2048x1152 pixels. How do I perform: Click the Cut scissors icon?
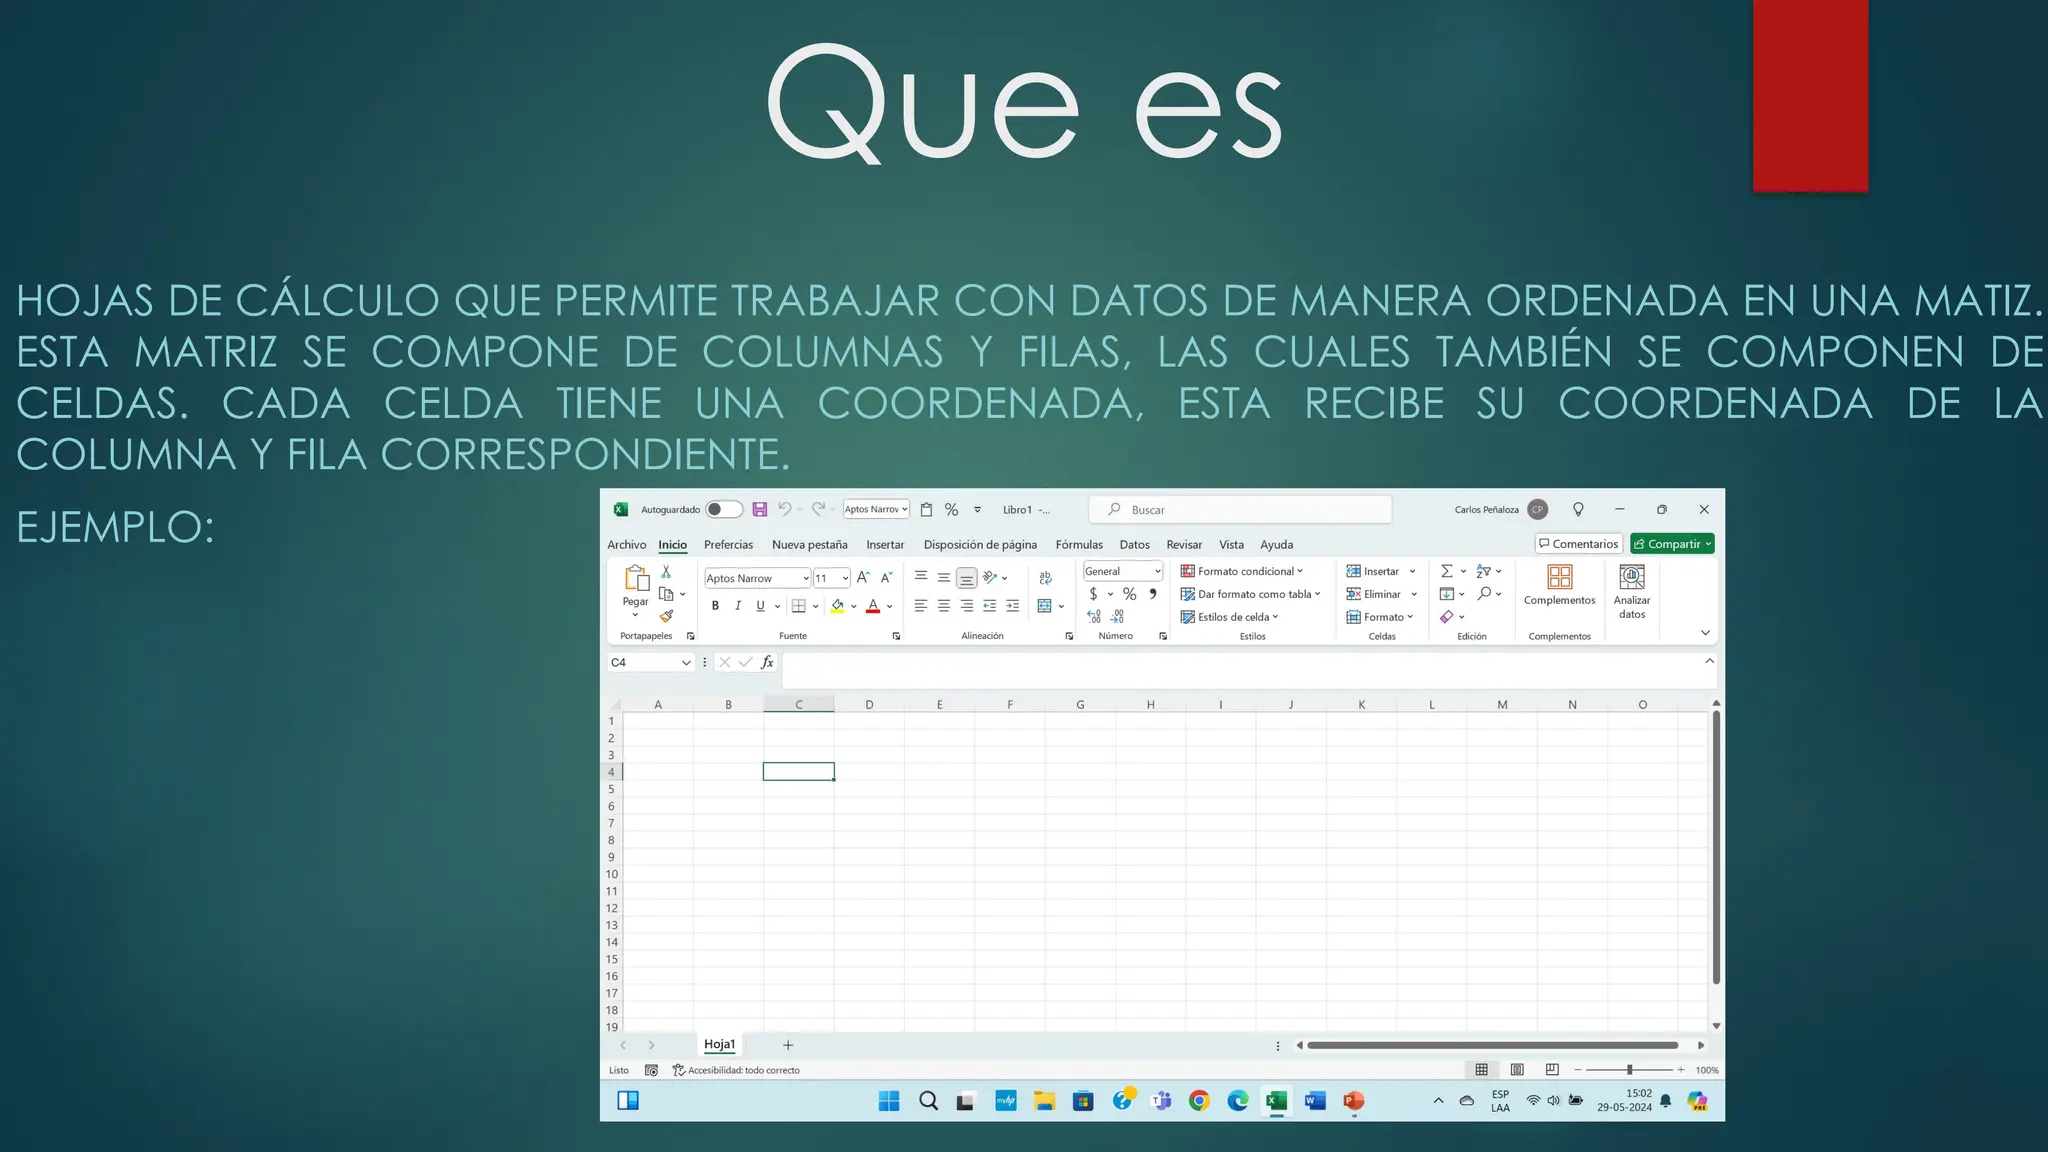(666, 572)
